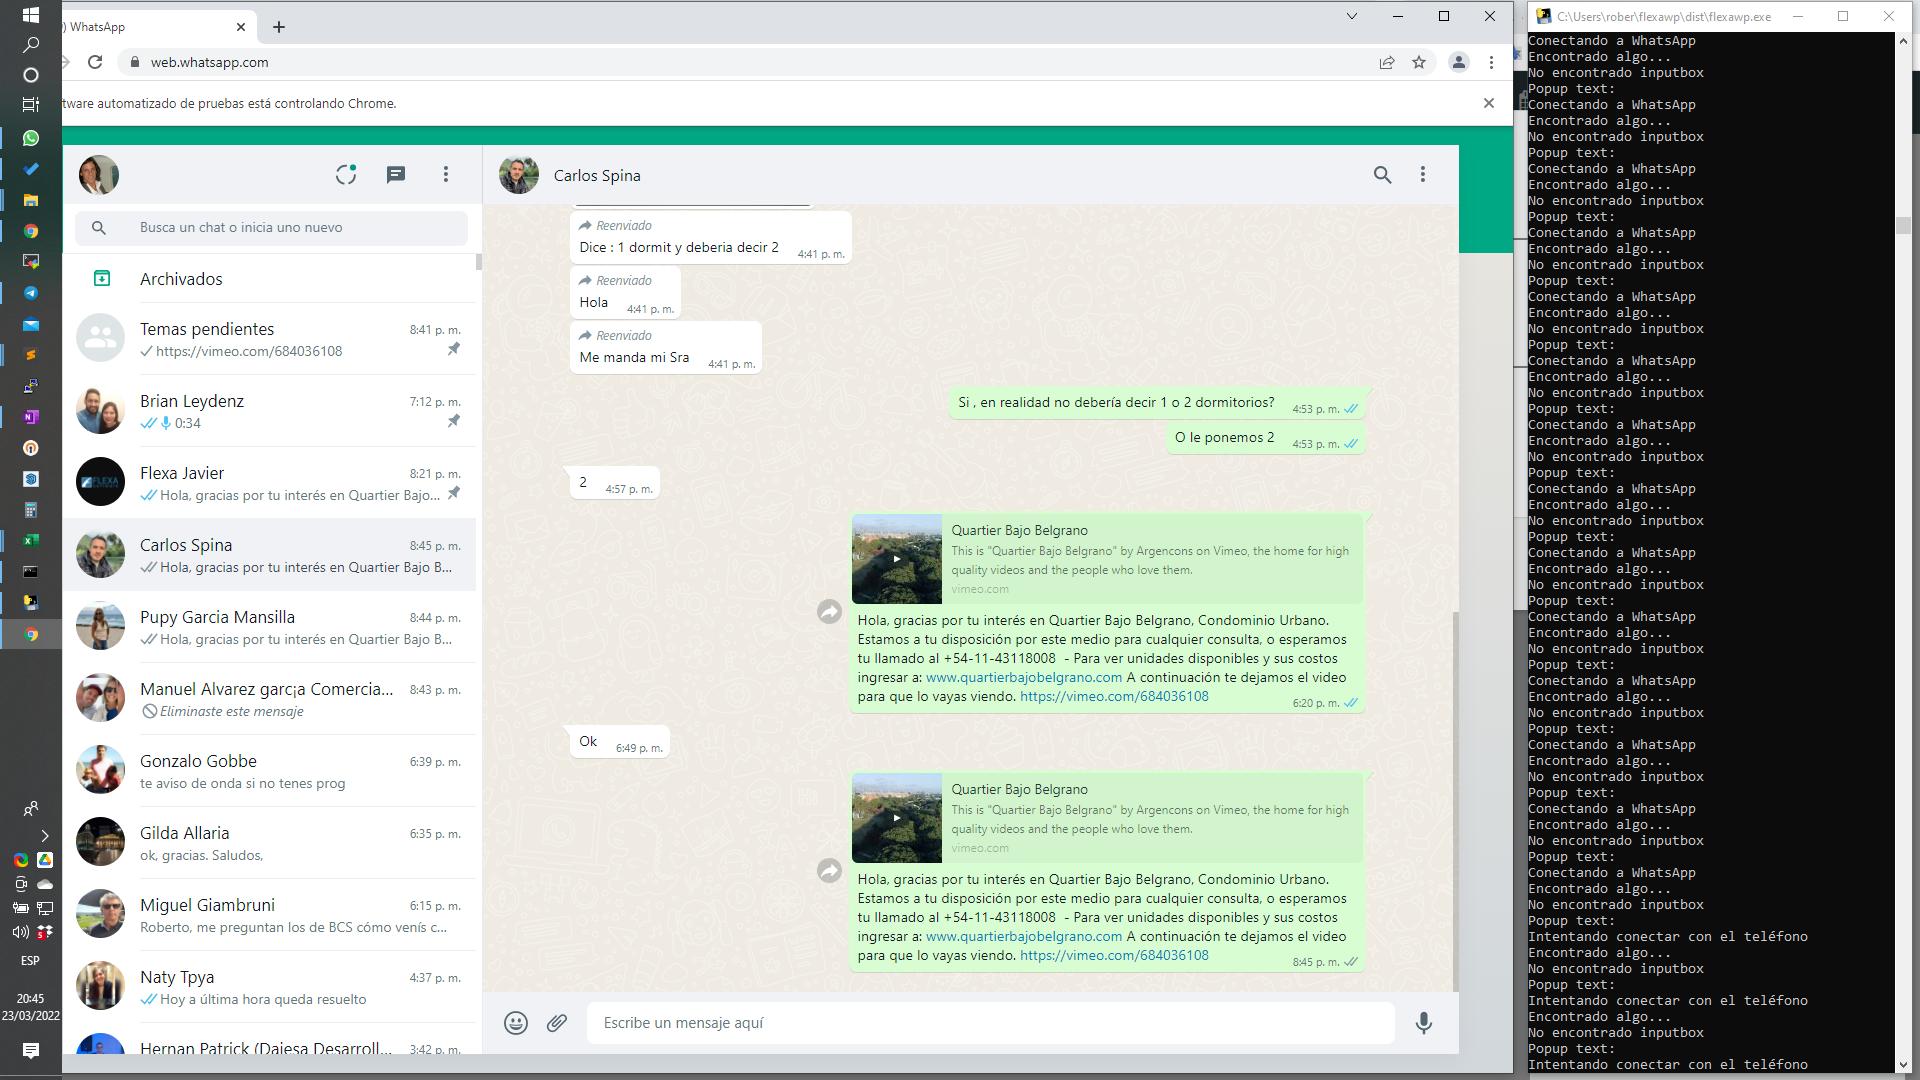
Task: Open sidebar three-dot menu
Action: tap(446, 175)
